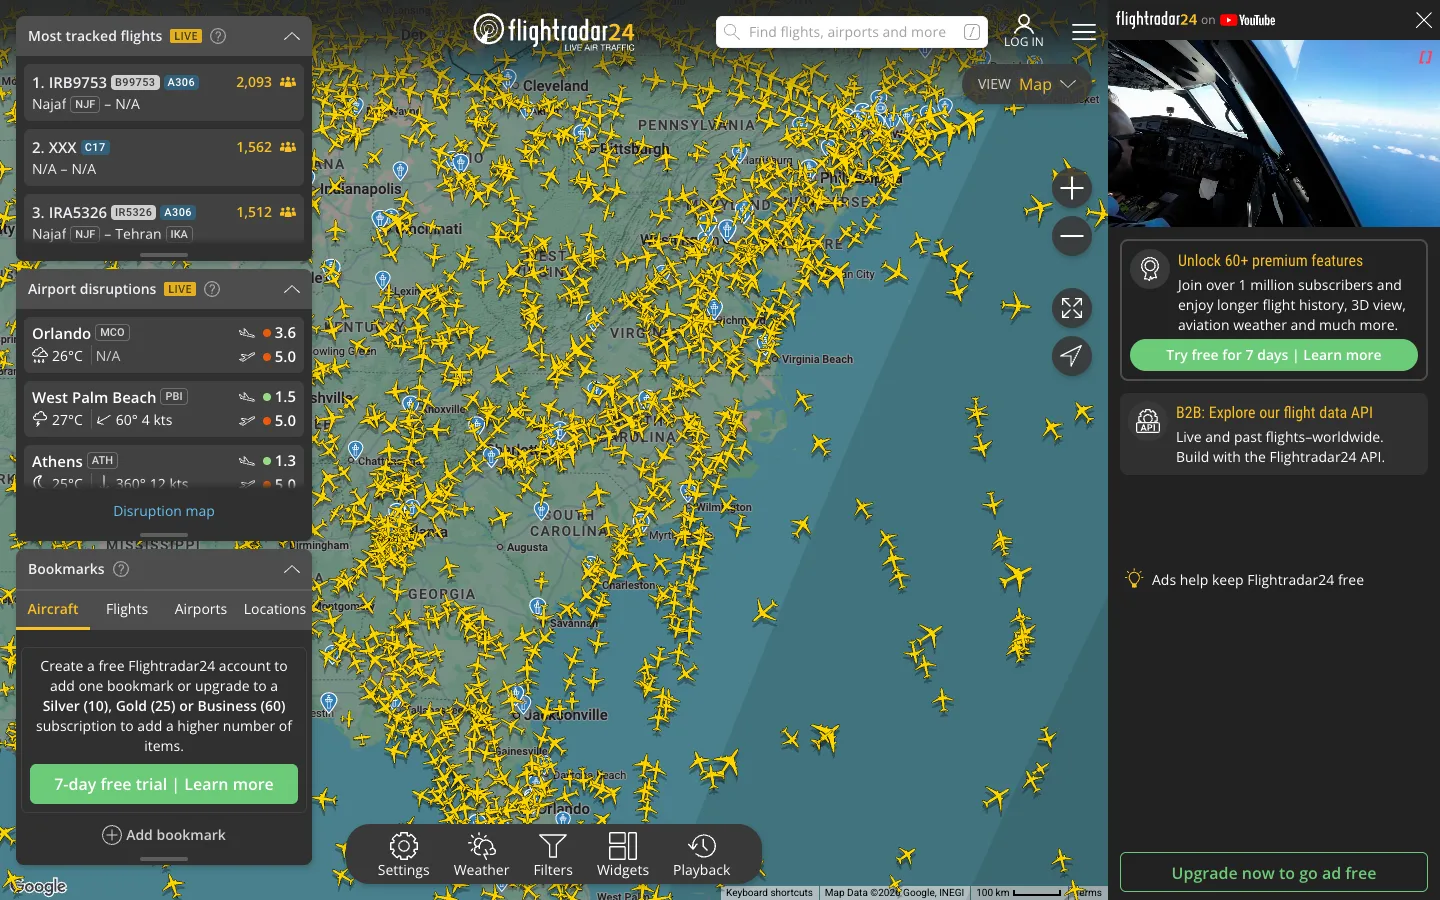Click the Virginia Beach city label
The height and width of the screenshot is (900, 1440).
tap(817, 359)
